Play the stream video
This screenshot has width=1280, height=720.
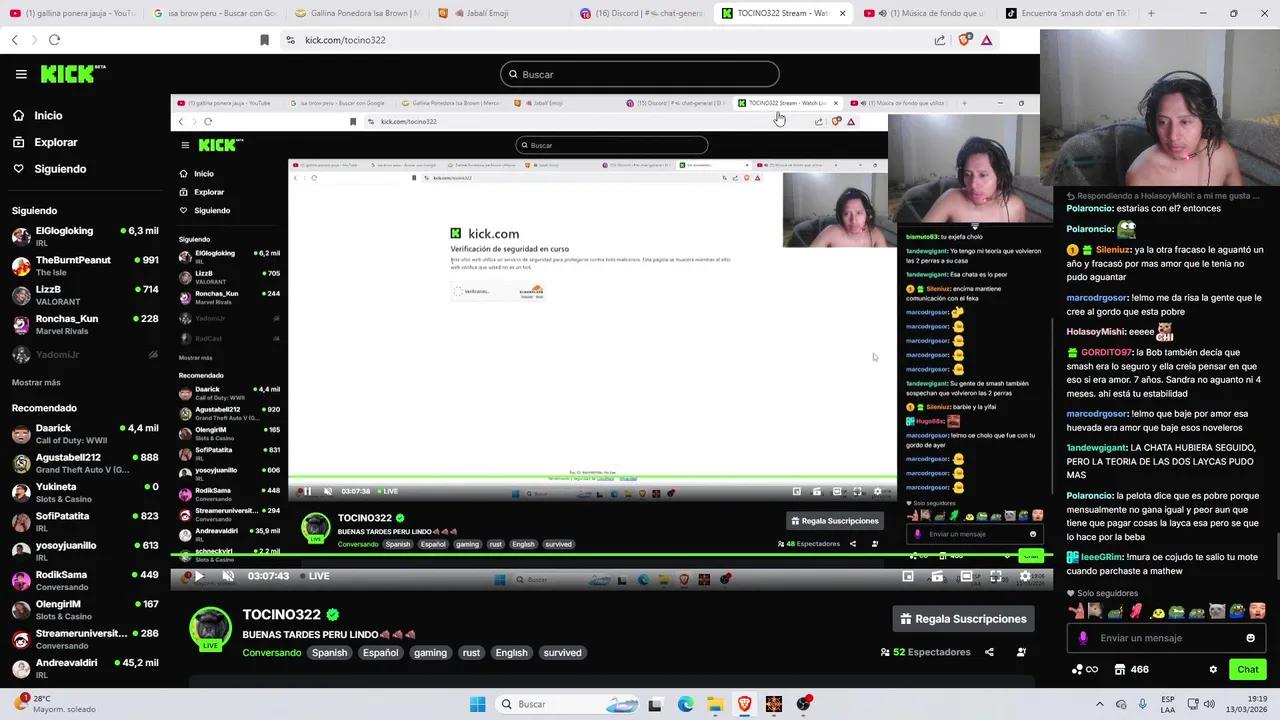point(198,576)
